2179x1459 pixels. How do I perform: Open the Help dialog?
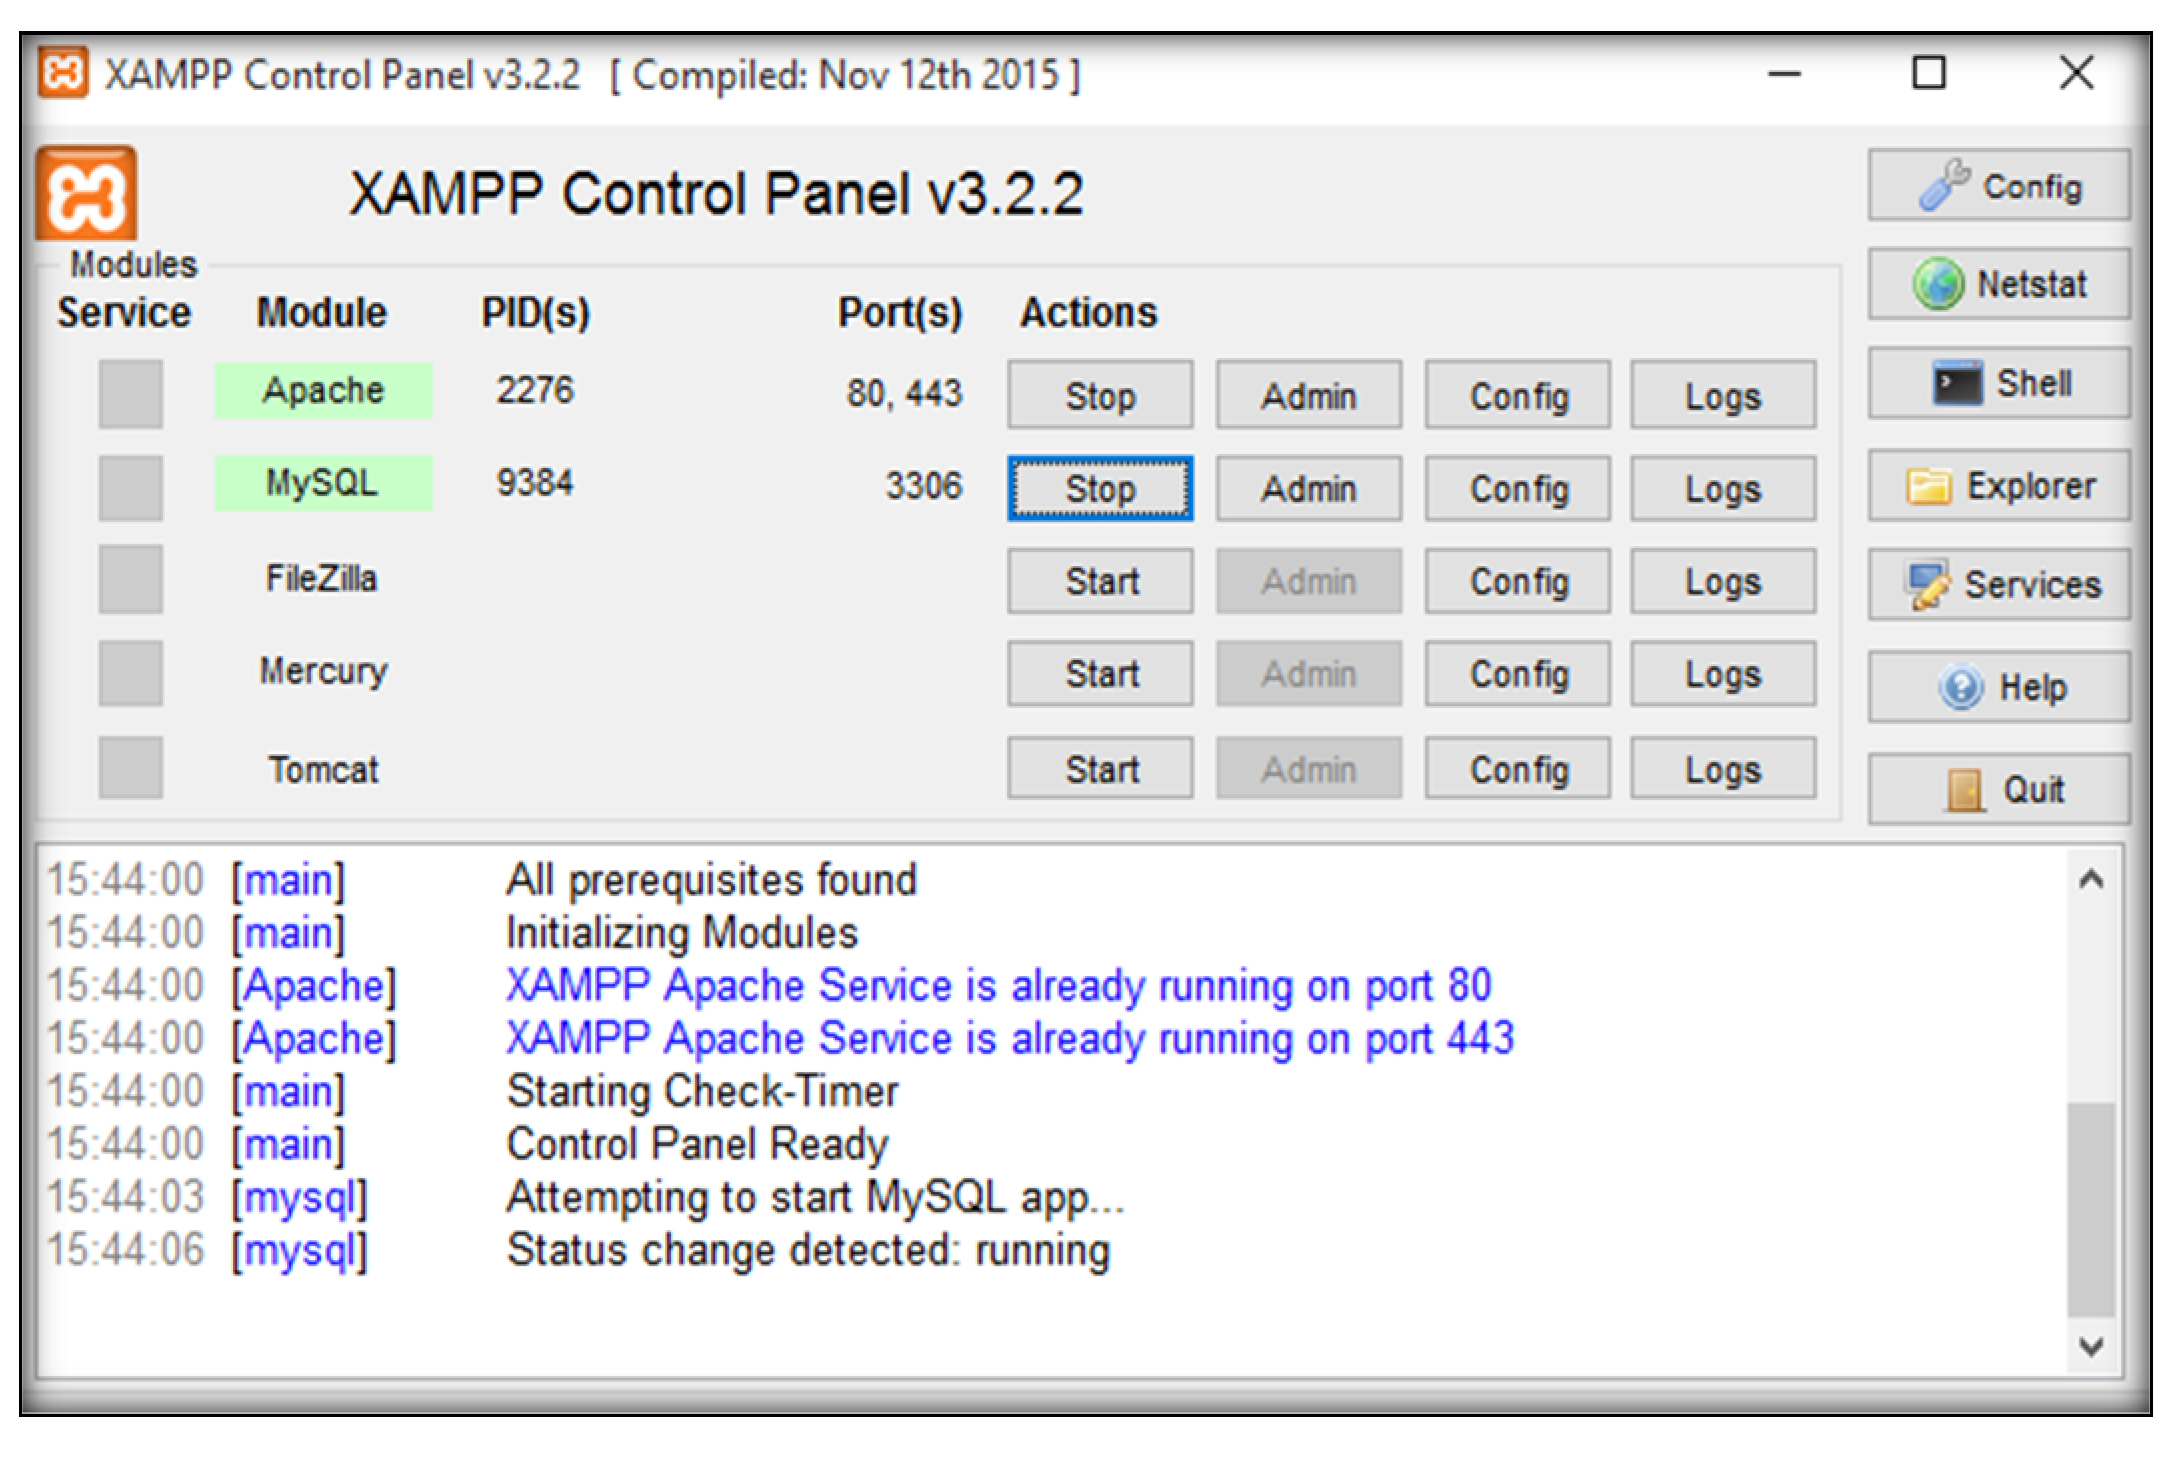click(1998, 687)
